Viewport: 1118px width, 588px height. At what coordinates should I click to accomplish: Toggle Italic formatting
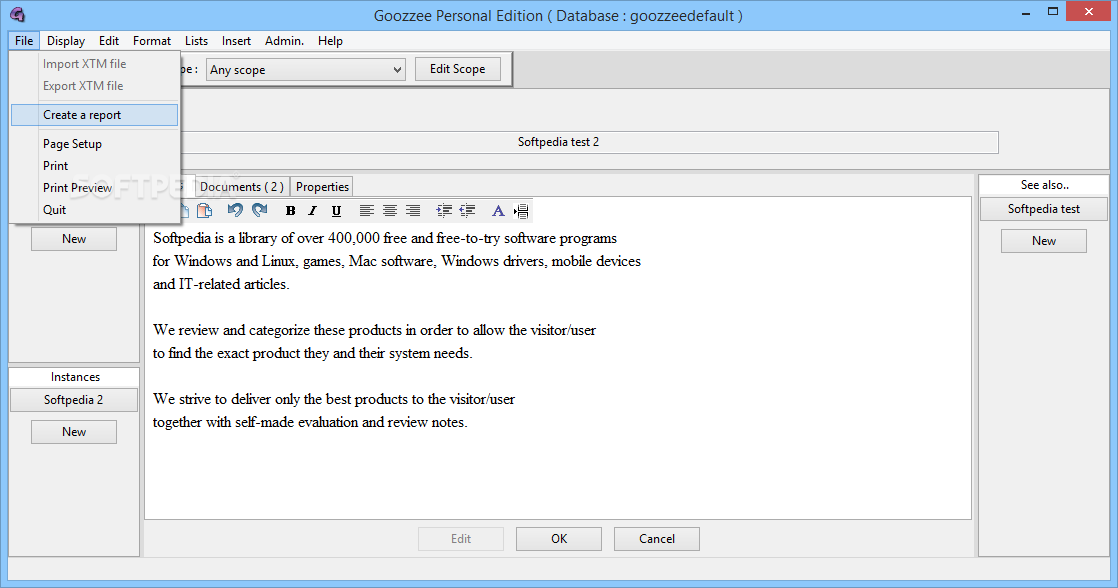coord(312,211)
